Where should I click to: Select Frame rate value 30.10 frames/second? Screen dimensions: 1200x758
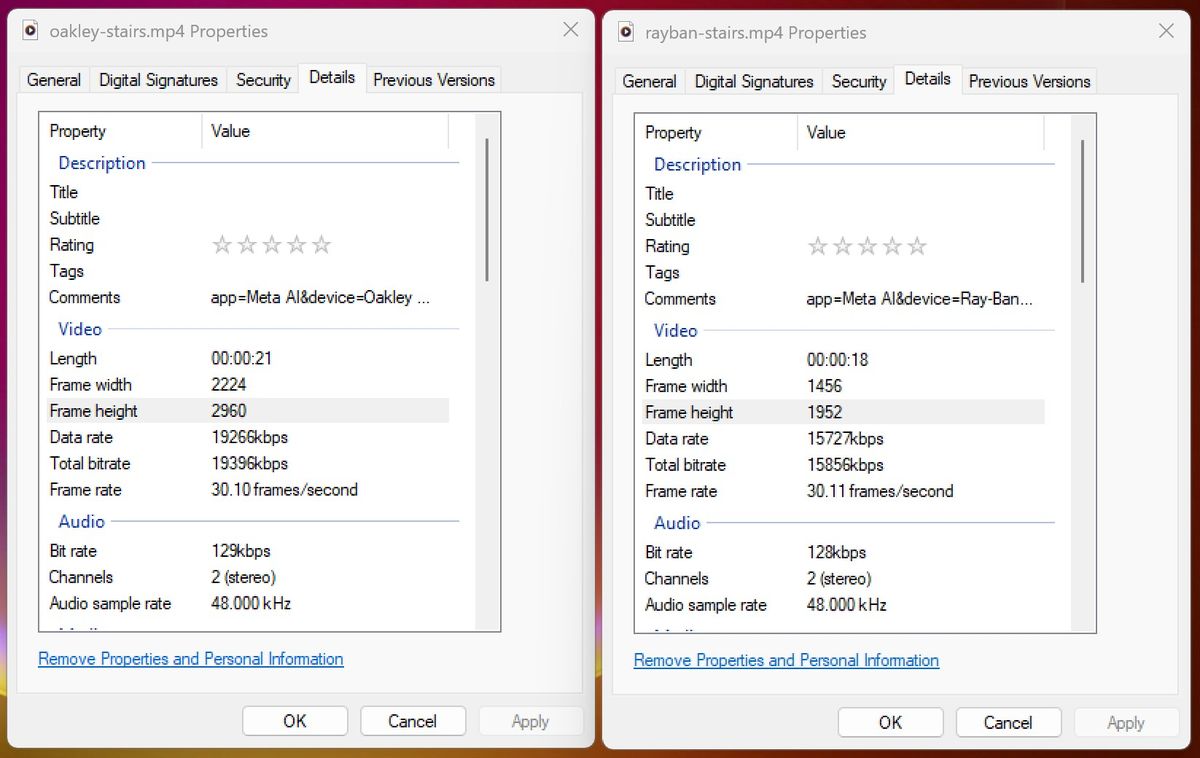coord(285,489)
